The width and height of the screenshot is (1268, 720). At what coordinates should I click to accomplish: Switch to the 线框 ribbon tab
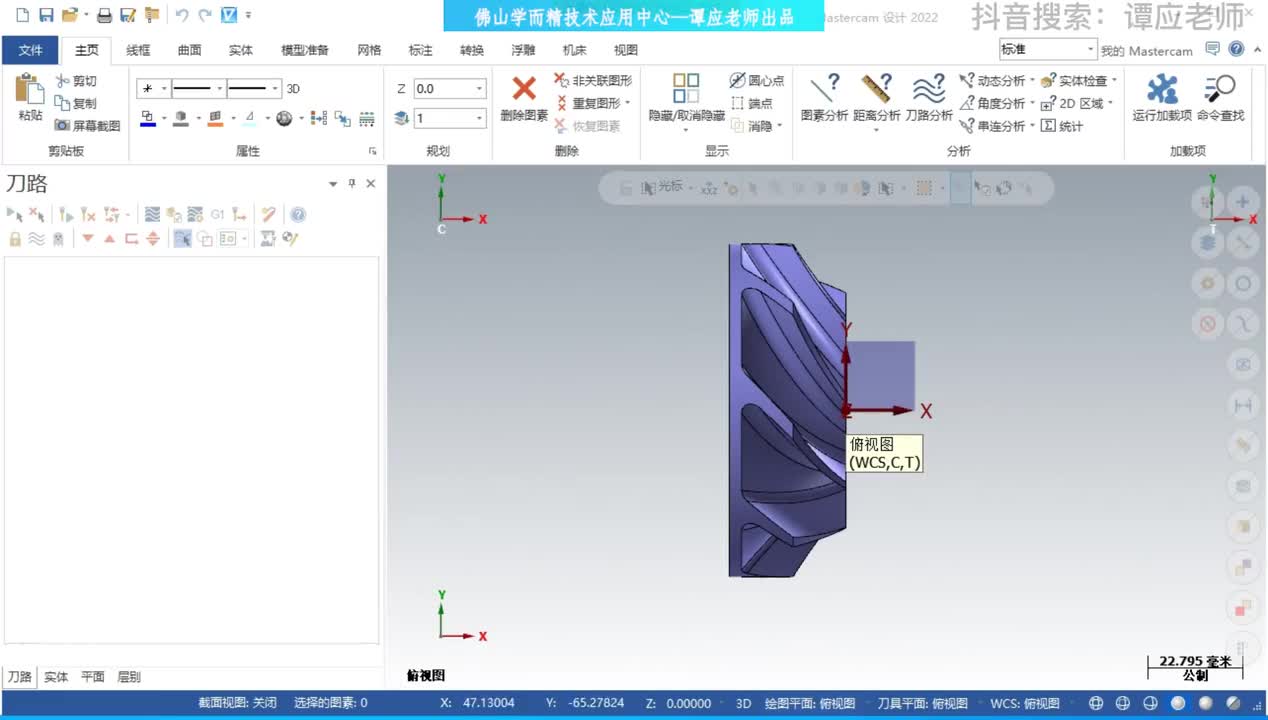[138, 50]
